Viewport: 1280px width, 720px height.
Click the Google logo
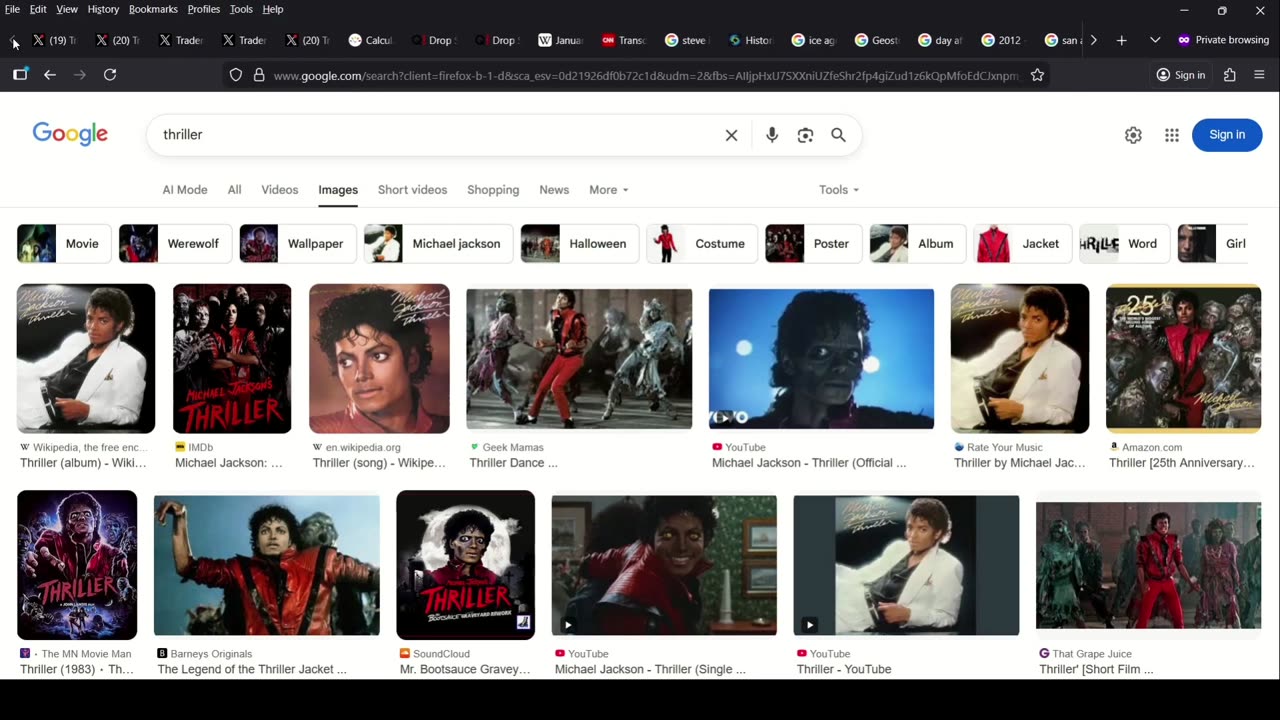click(70, 134)
